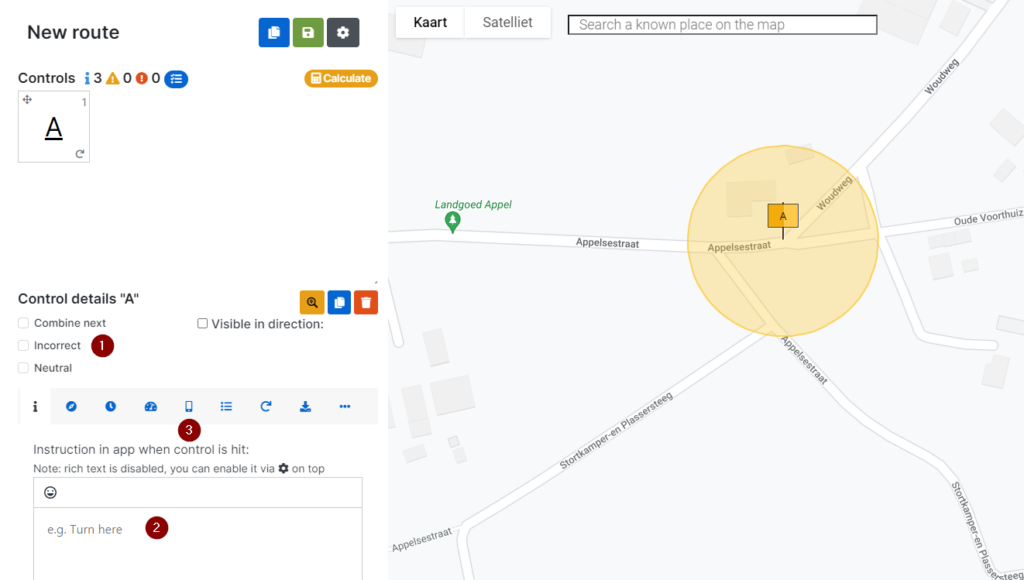Open route settings via the gear icon
This screenshot has height=580, width=1024.
[343, 33]
